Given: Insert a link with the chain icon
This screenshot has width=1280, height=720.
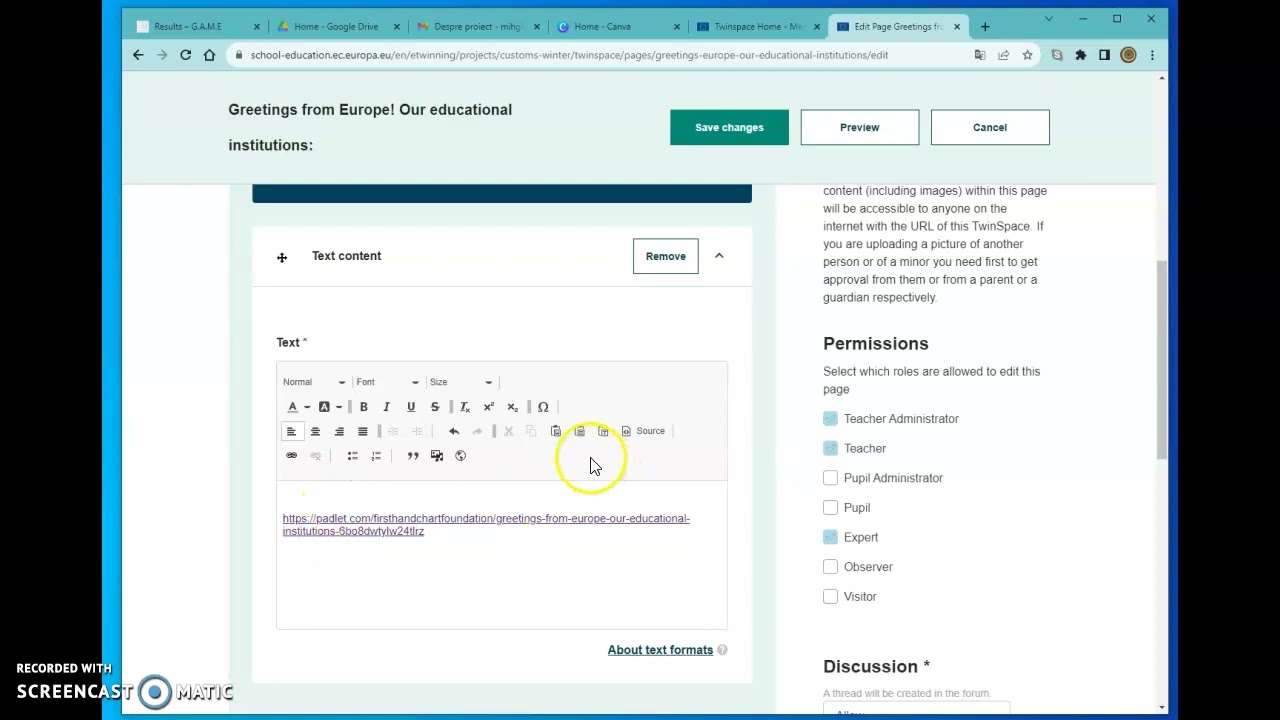Looking at the screenshot, I should (291, 456).
